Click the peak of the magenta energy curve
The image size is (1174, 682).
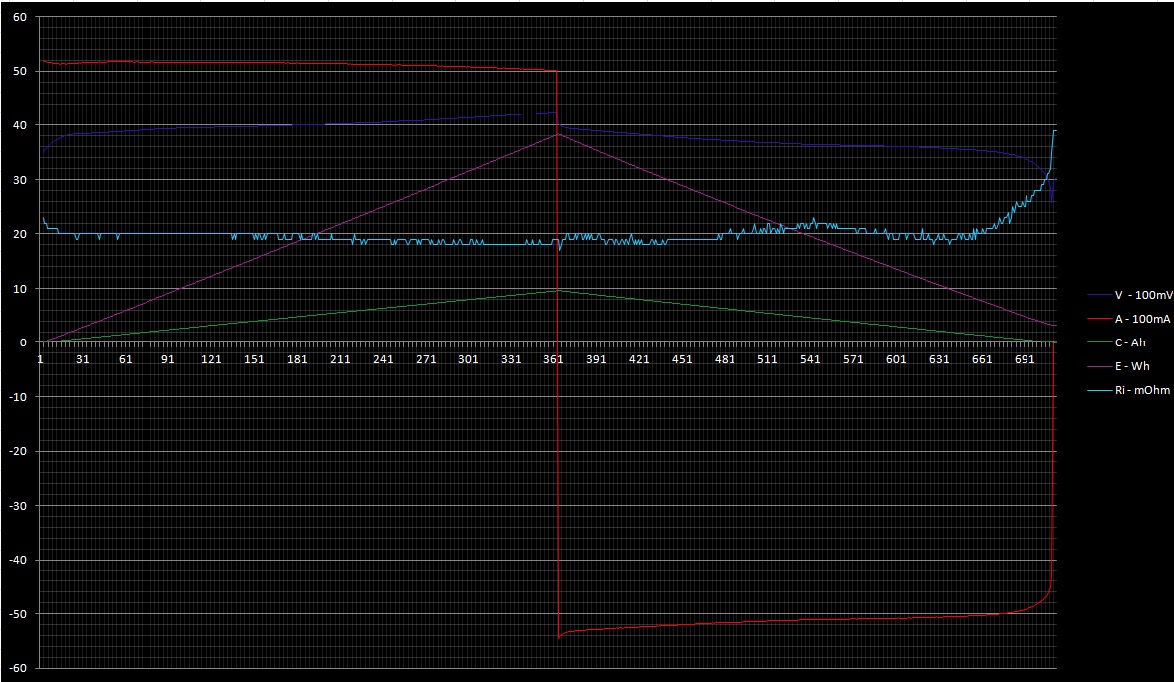pos(557,134)
